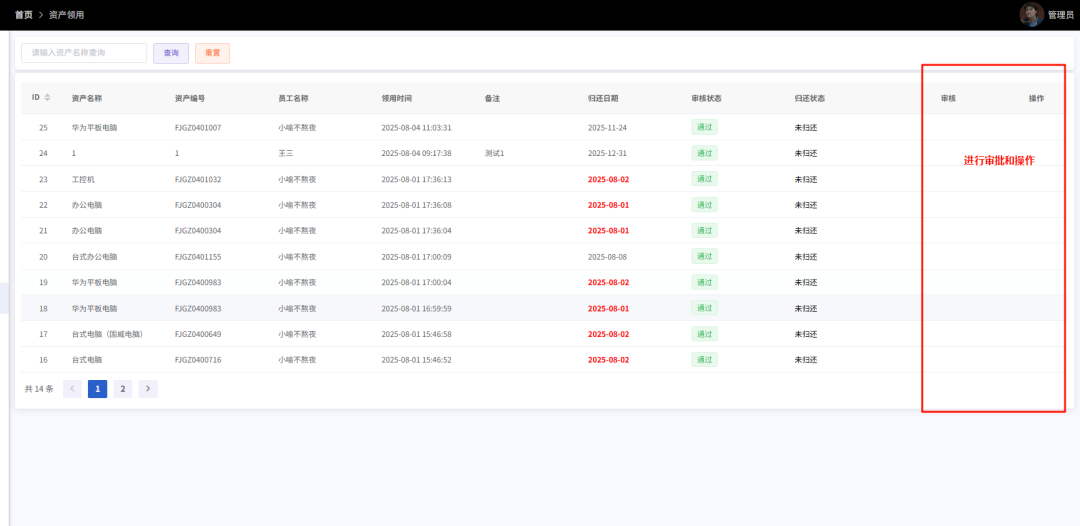This screenshot has height=526, width=1080.
Task: Click the 查询 search button
Action: tap(171, 53)
